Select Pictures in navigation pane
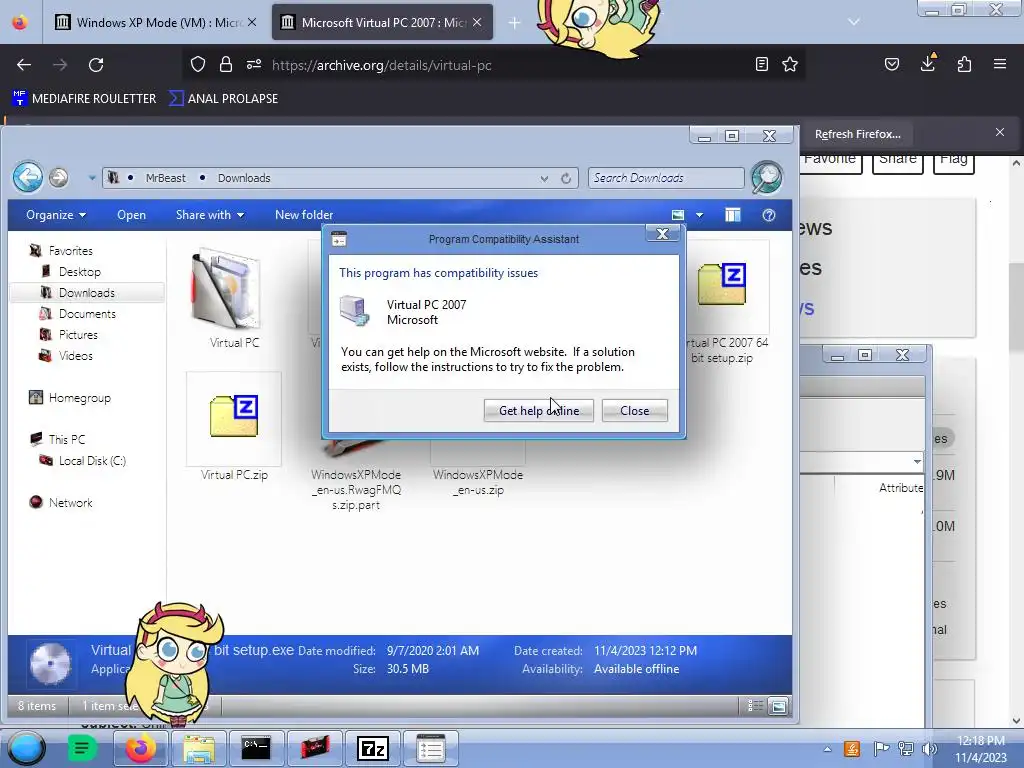The image size is (1024, 768). 78,334
